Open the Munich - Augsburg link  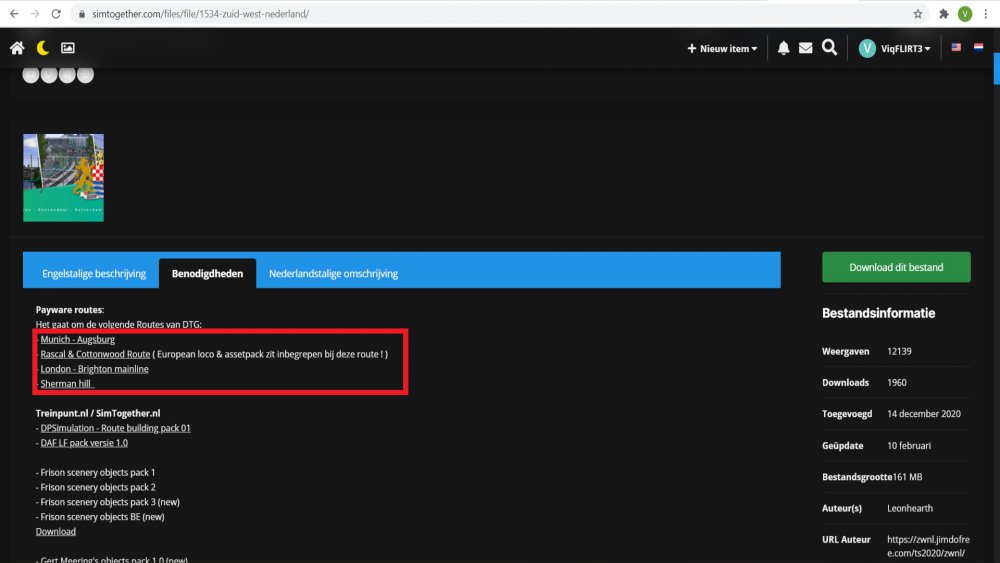[x=77, y=340]
